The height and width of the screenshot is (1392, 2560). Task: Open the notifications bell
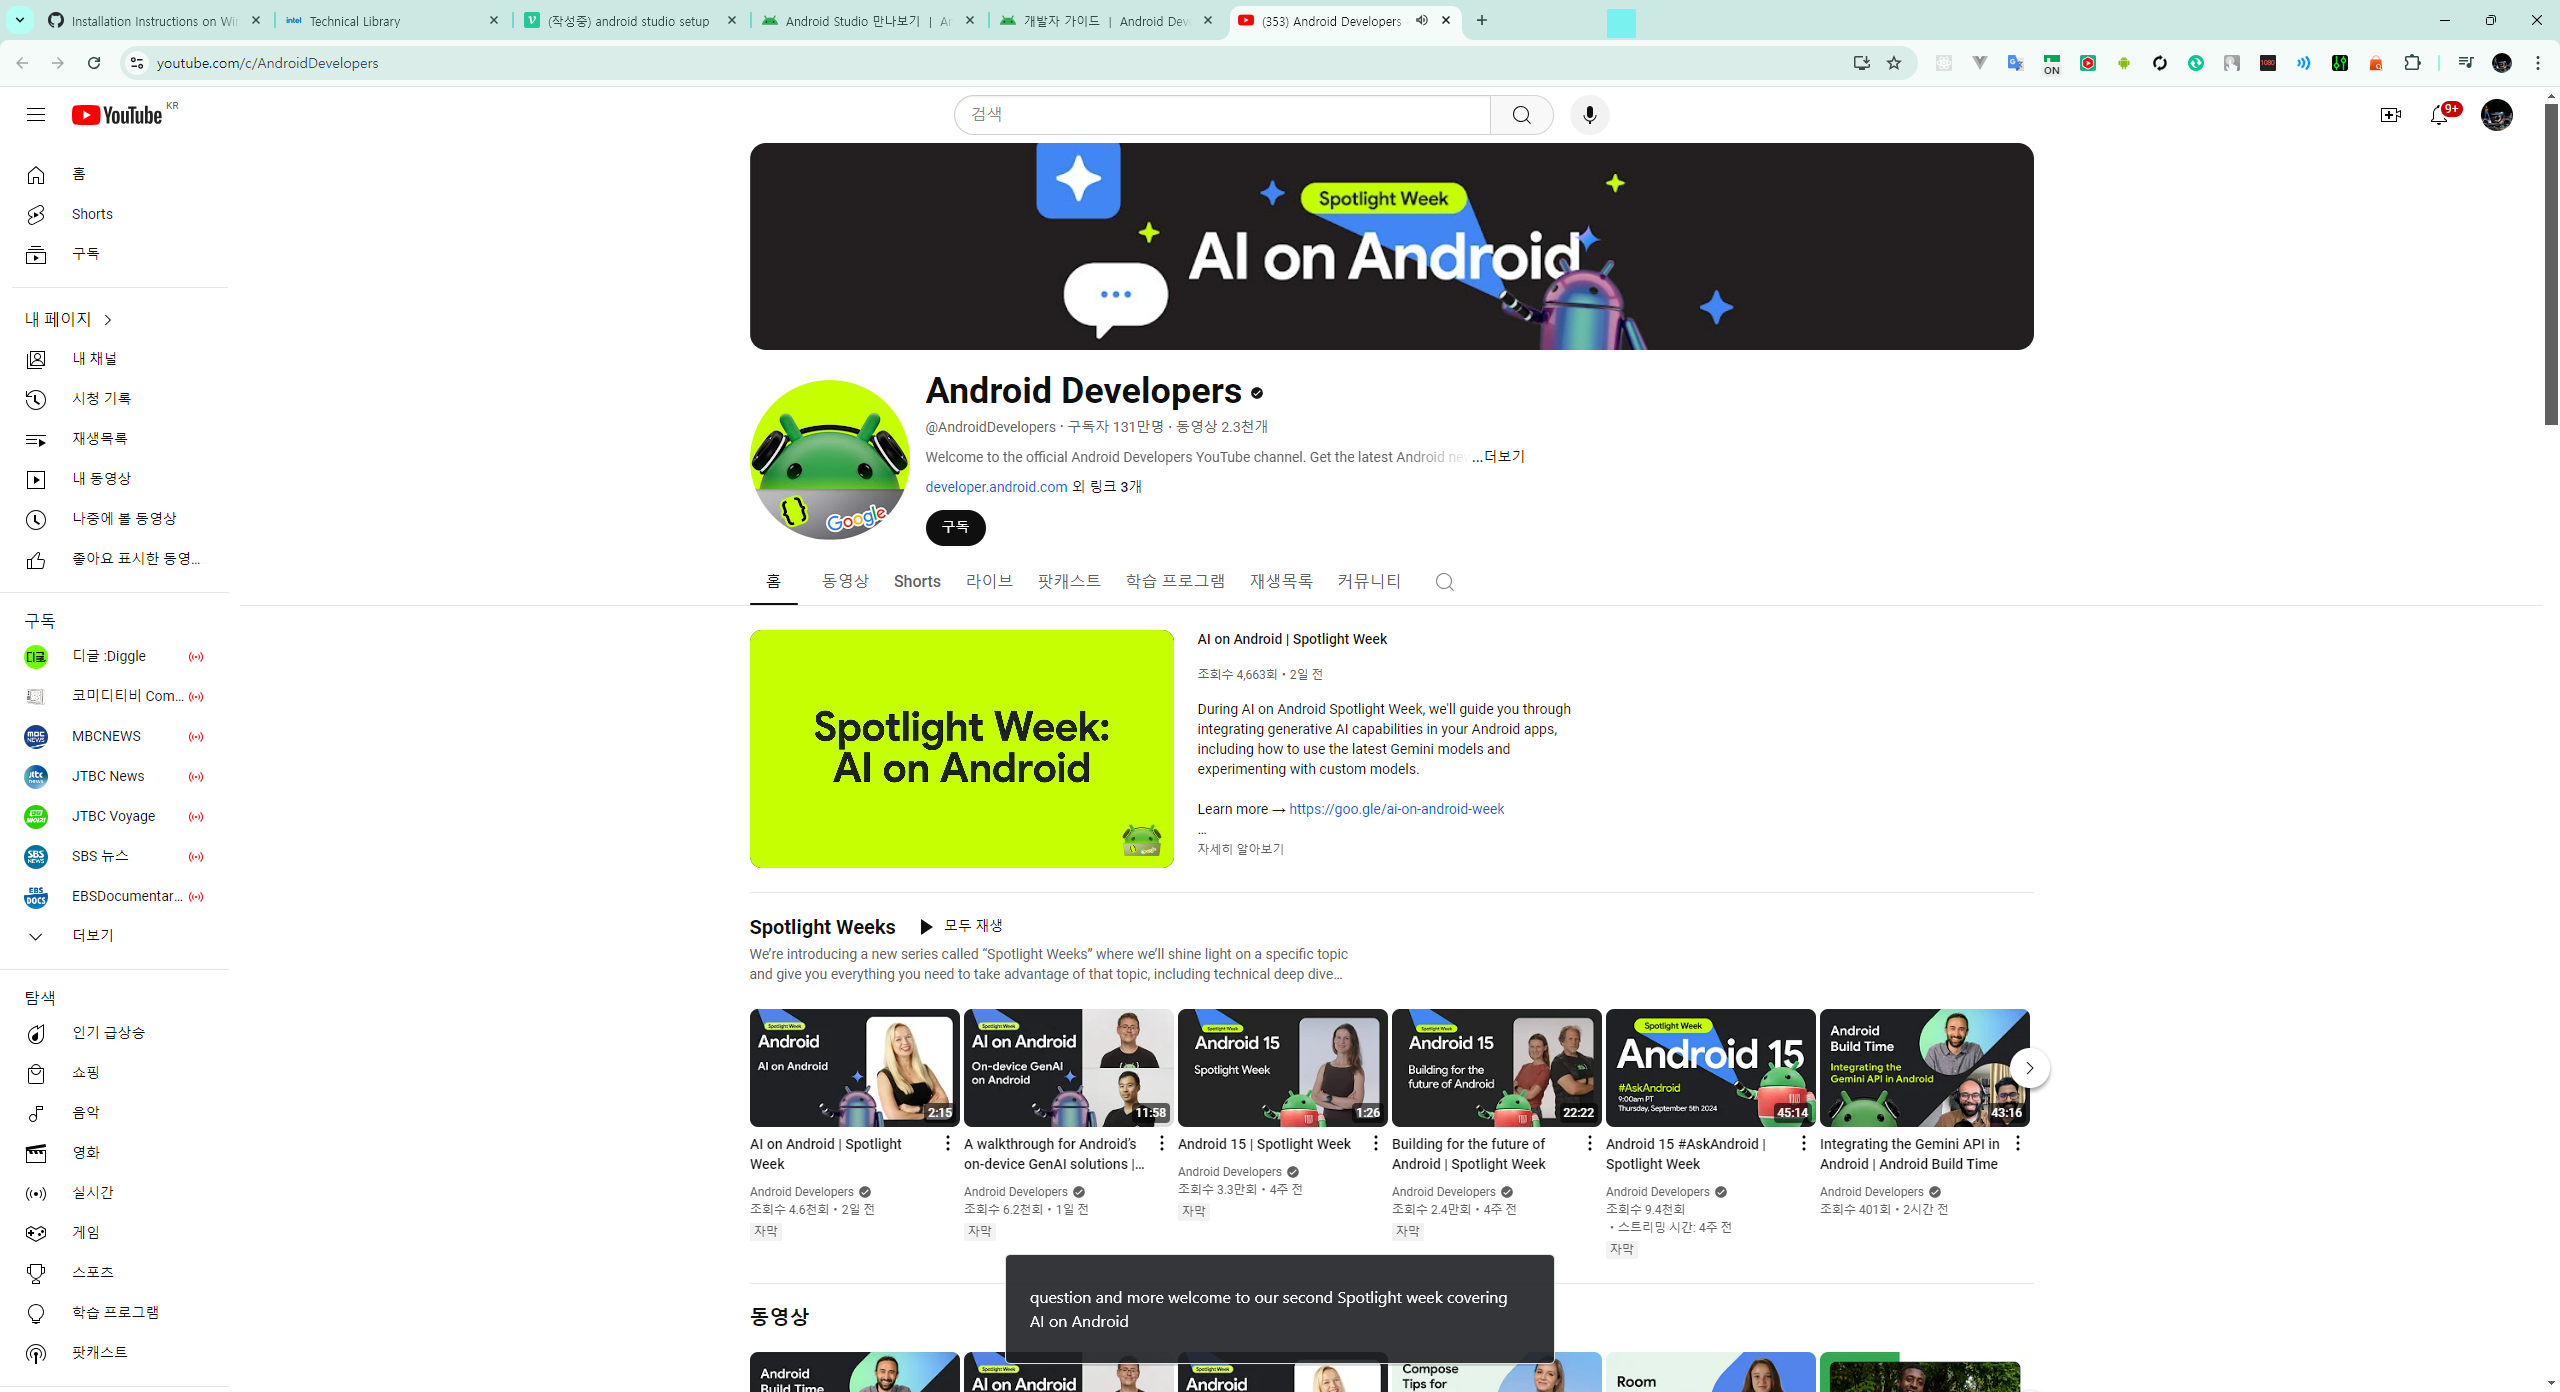[2439, 115]
